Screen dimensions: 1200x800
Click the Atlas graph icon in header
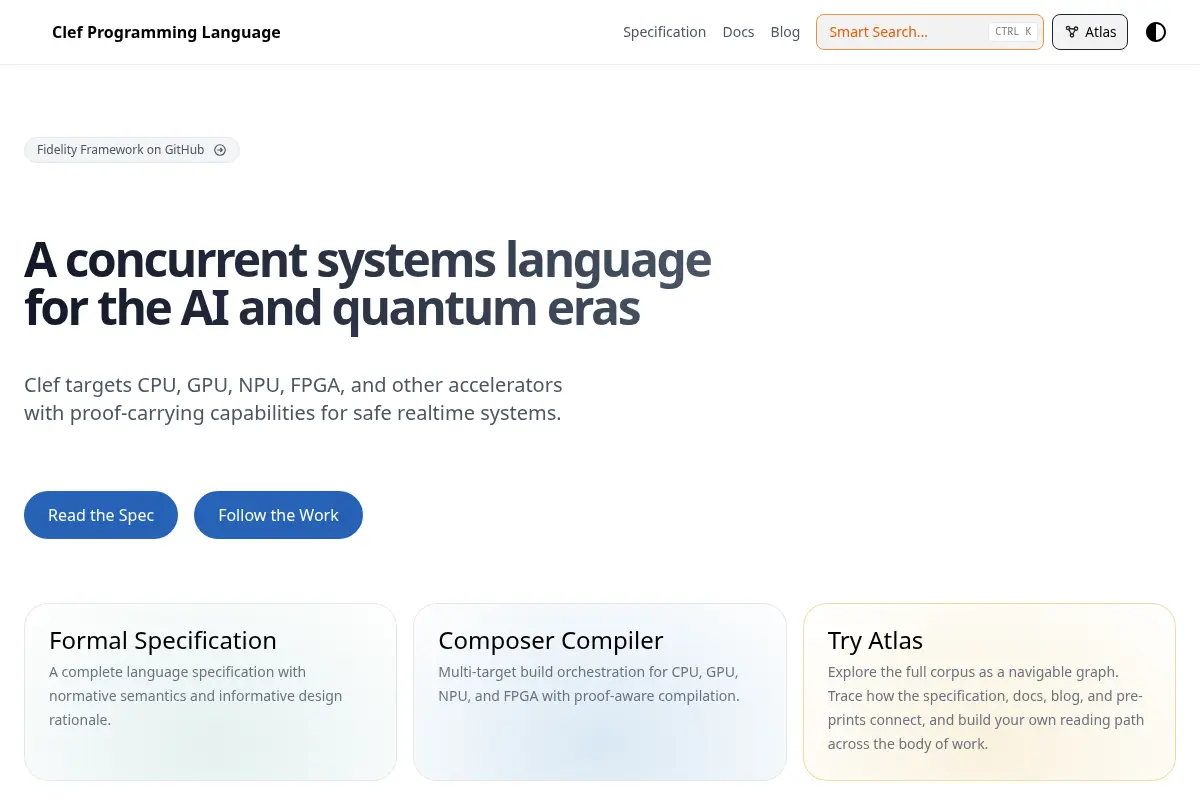[1072, 32]
